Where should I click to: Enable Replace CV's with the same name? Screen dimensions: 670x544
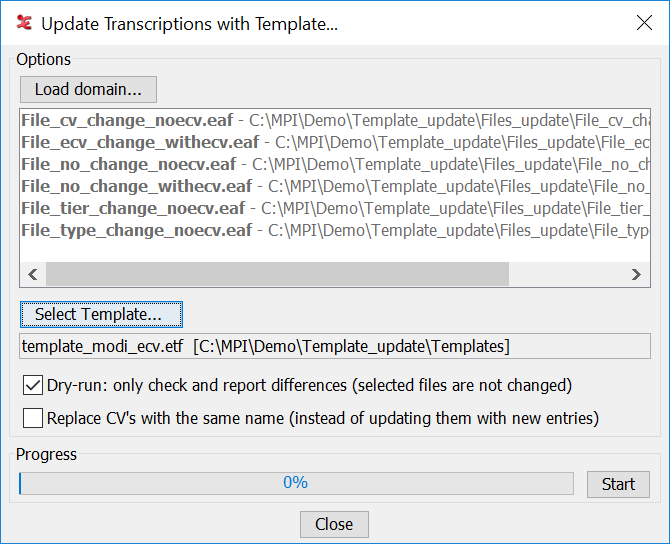[x=32, y=419]
